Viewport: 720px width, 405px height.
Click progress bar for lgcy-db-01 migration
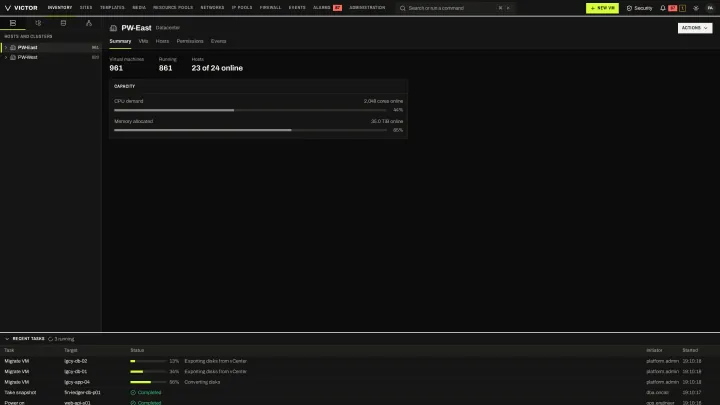(x=148, y=372)
